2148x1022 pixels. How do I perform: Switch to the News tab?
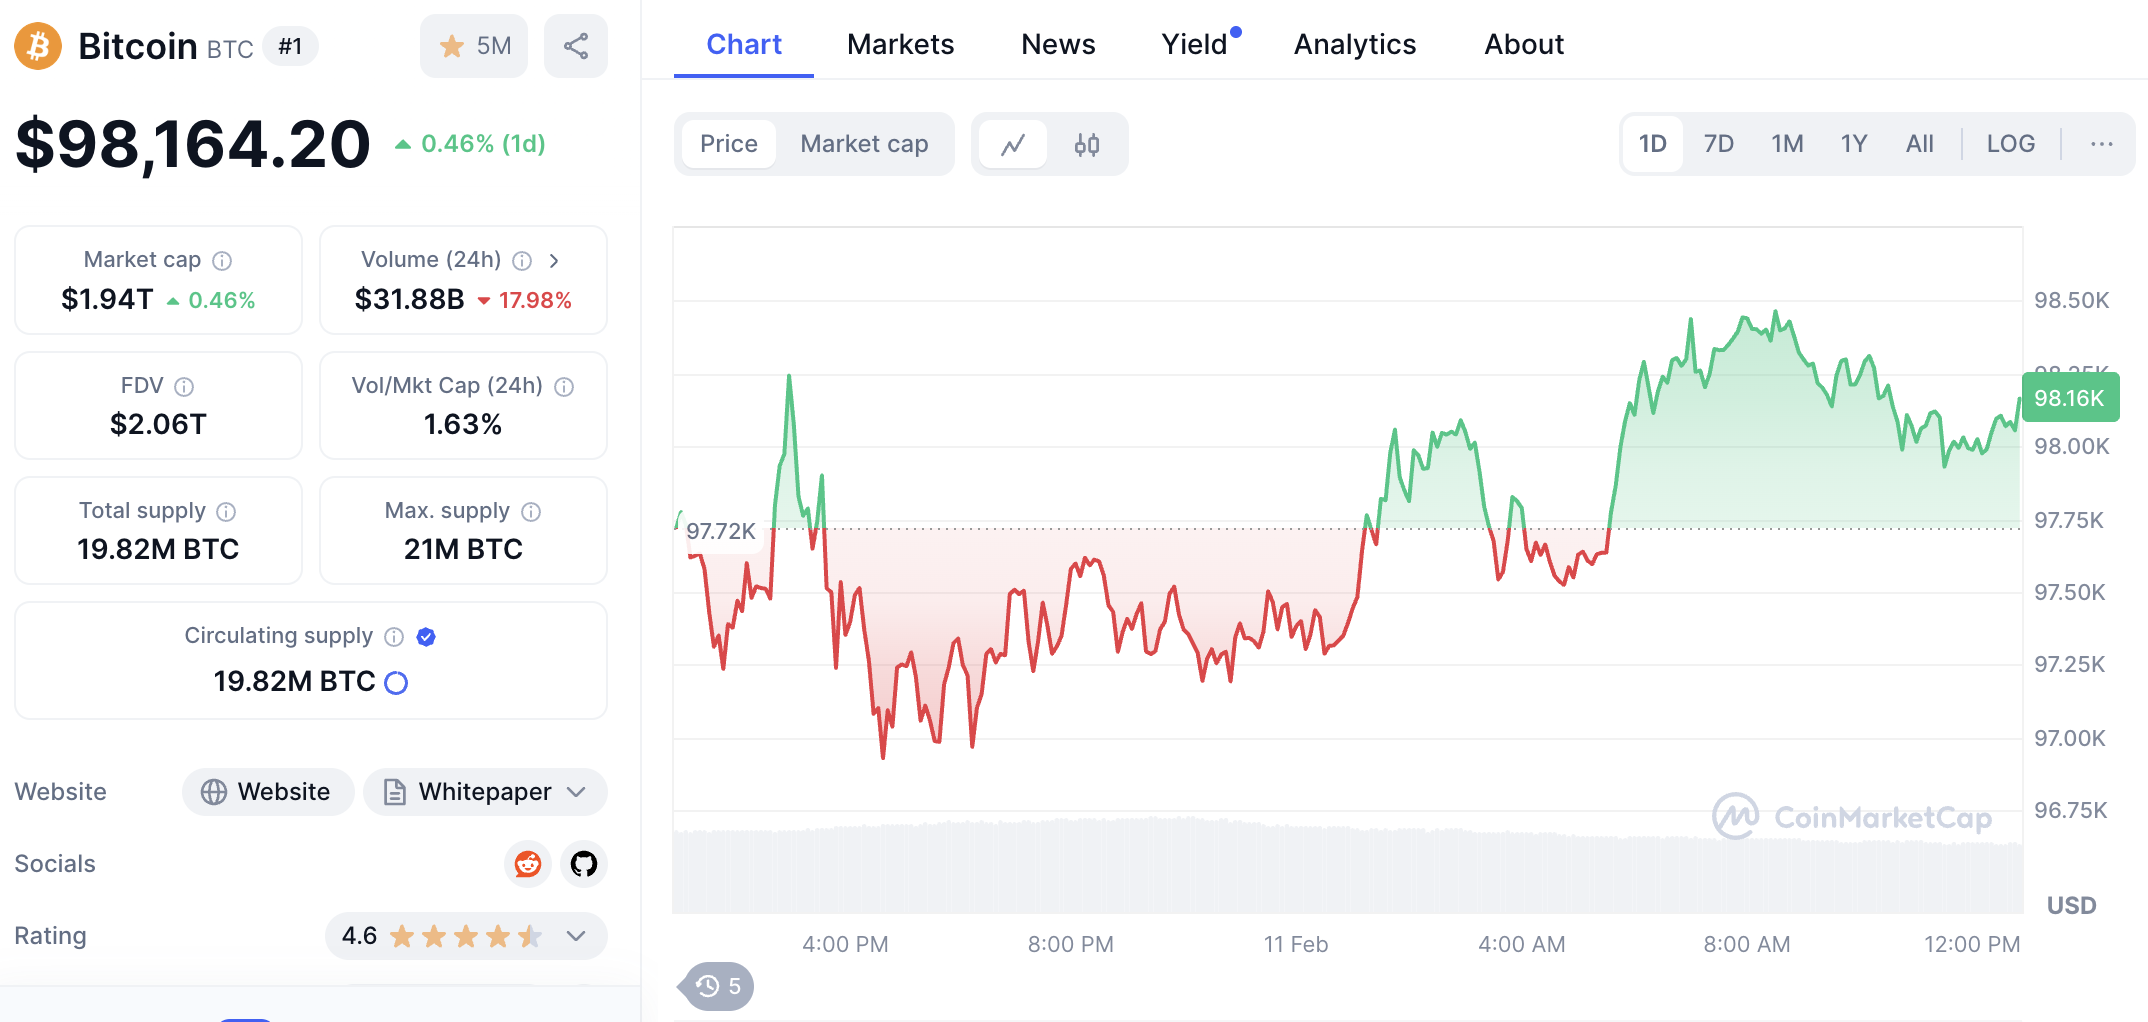(1058, 44)
